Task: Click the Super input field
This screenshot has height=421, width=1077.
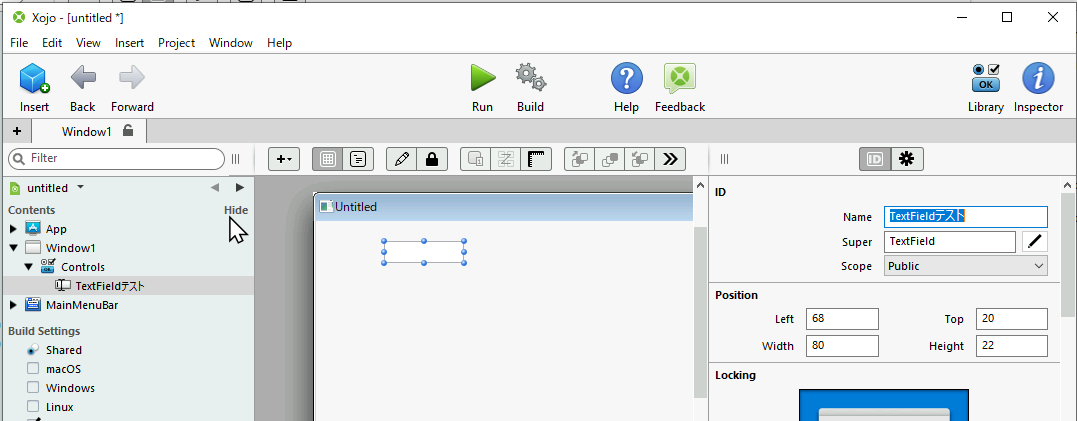Action: click(950, 242)
